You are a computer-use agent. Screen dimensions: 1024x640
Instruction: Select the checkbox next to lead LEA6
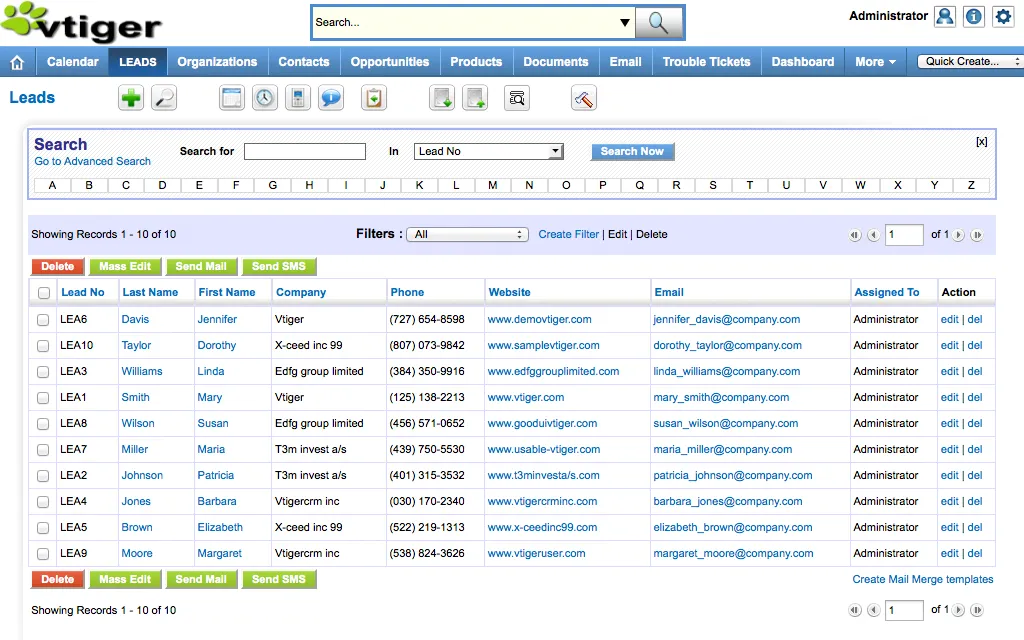coord(43,319)
